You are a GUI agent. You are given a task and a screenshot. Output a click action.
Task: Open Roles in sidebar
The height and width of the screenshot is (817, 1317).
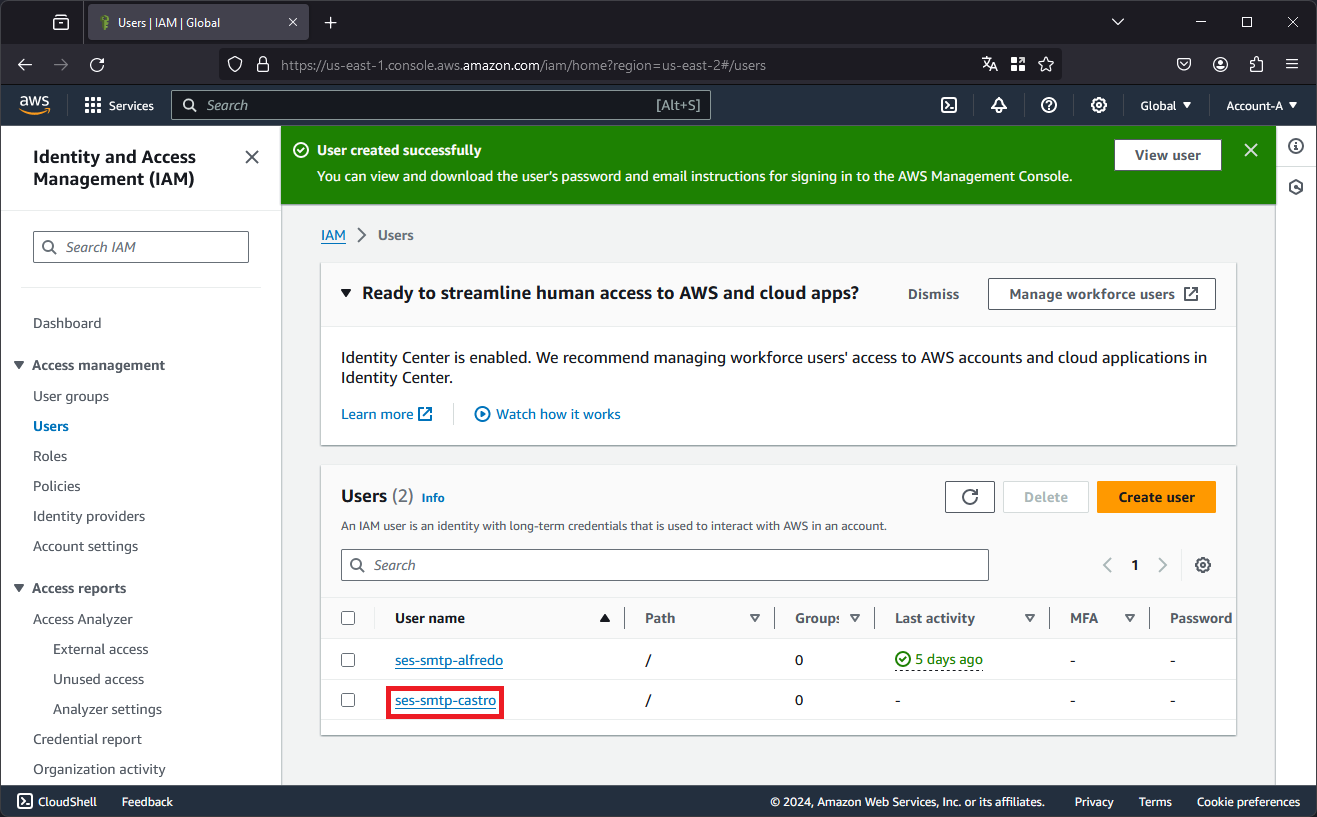[x=50, y=456]
